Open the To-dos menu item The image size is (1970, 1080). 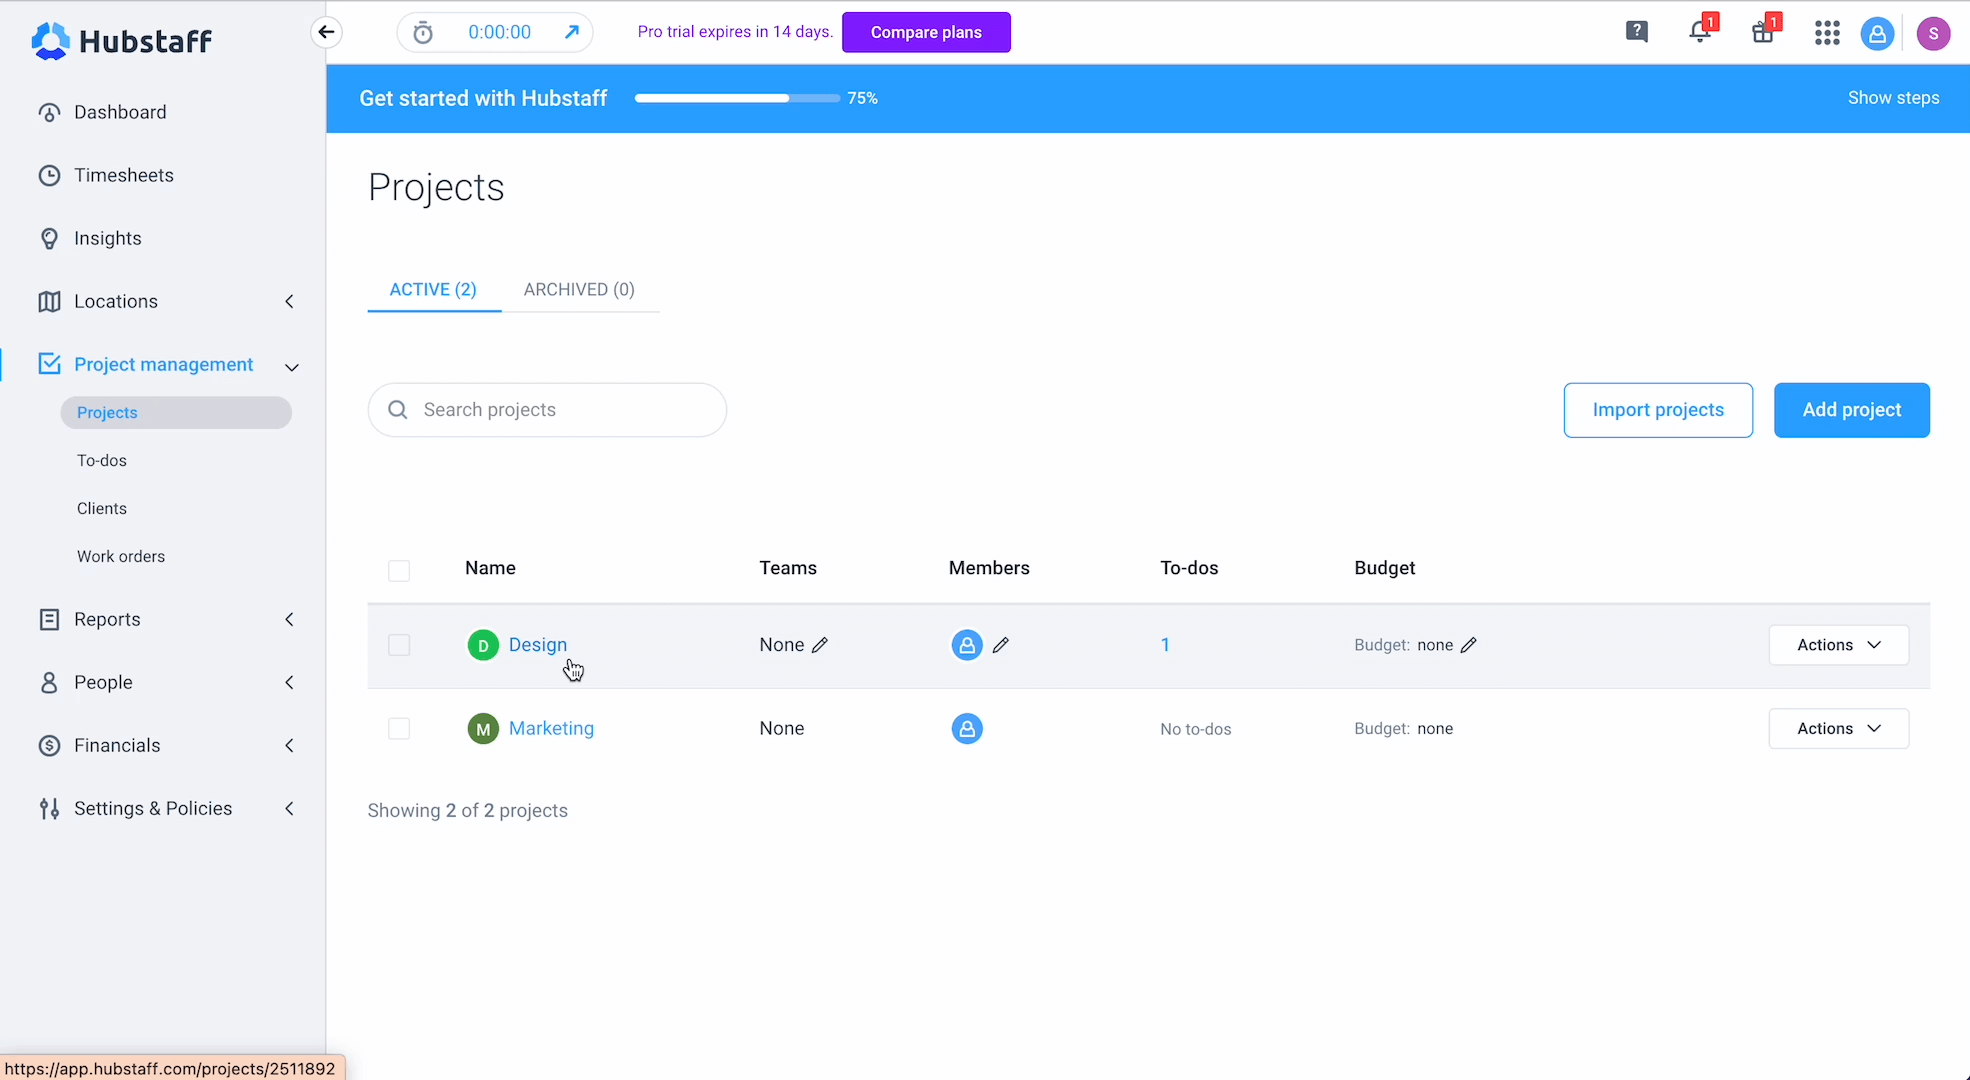pos(101,460)
